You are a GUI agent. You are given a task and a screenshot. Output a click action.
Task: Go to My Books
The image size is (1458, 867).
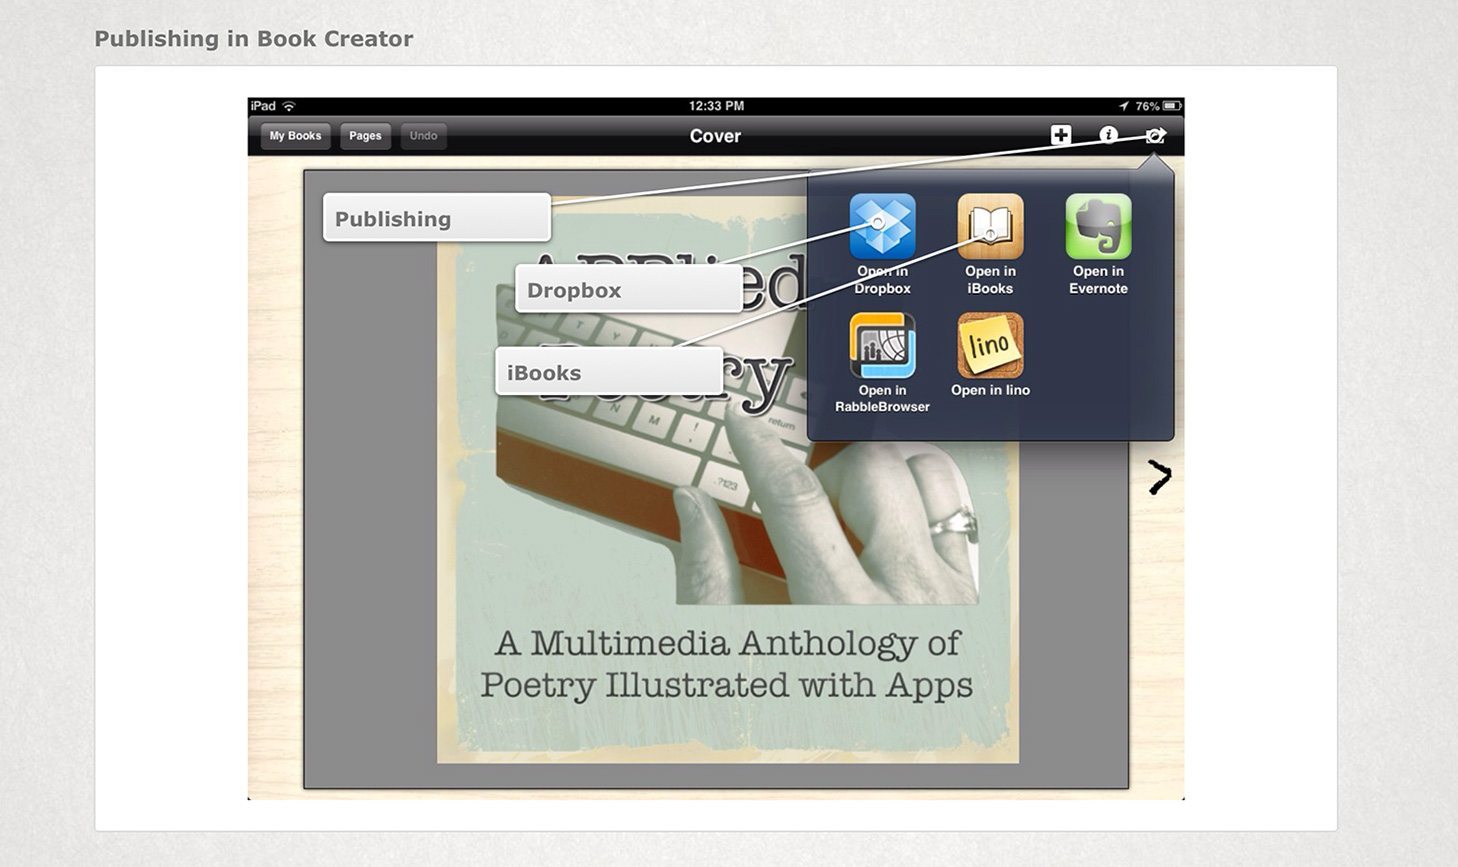click(x=295, y=136)
